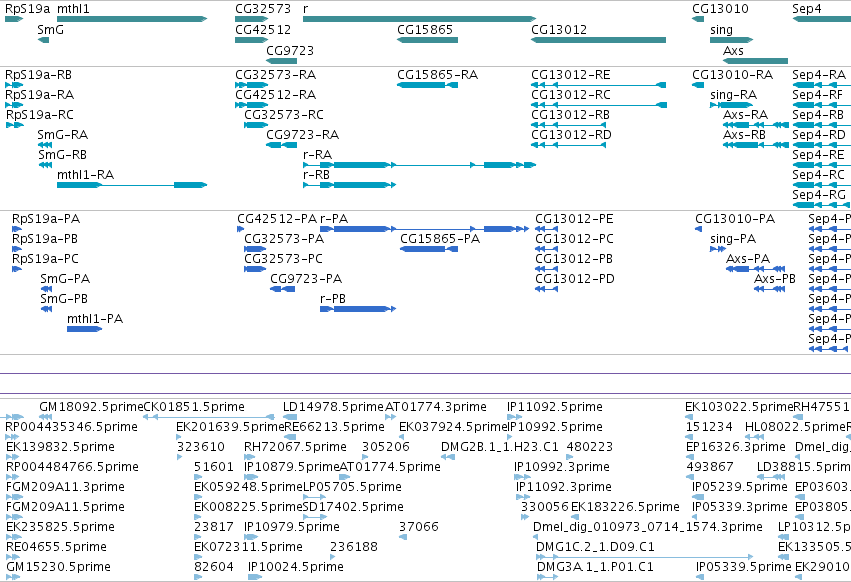
Task: Click protein CG42512-PA
Action: pyautogui.click(x=277, y=219)
